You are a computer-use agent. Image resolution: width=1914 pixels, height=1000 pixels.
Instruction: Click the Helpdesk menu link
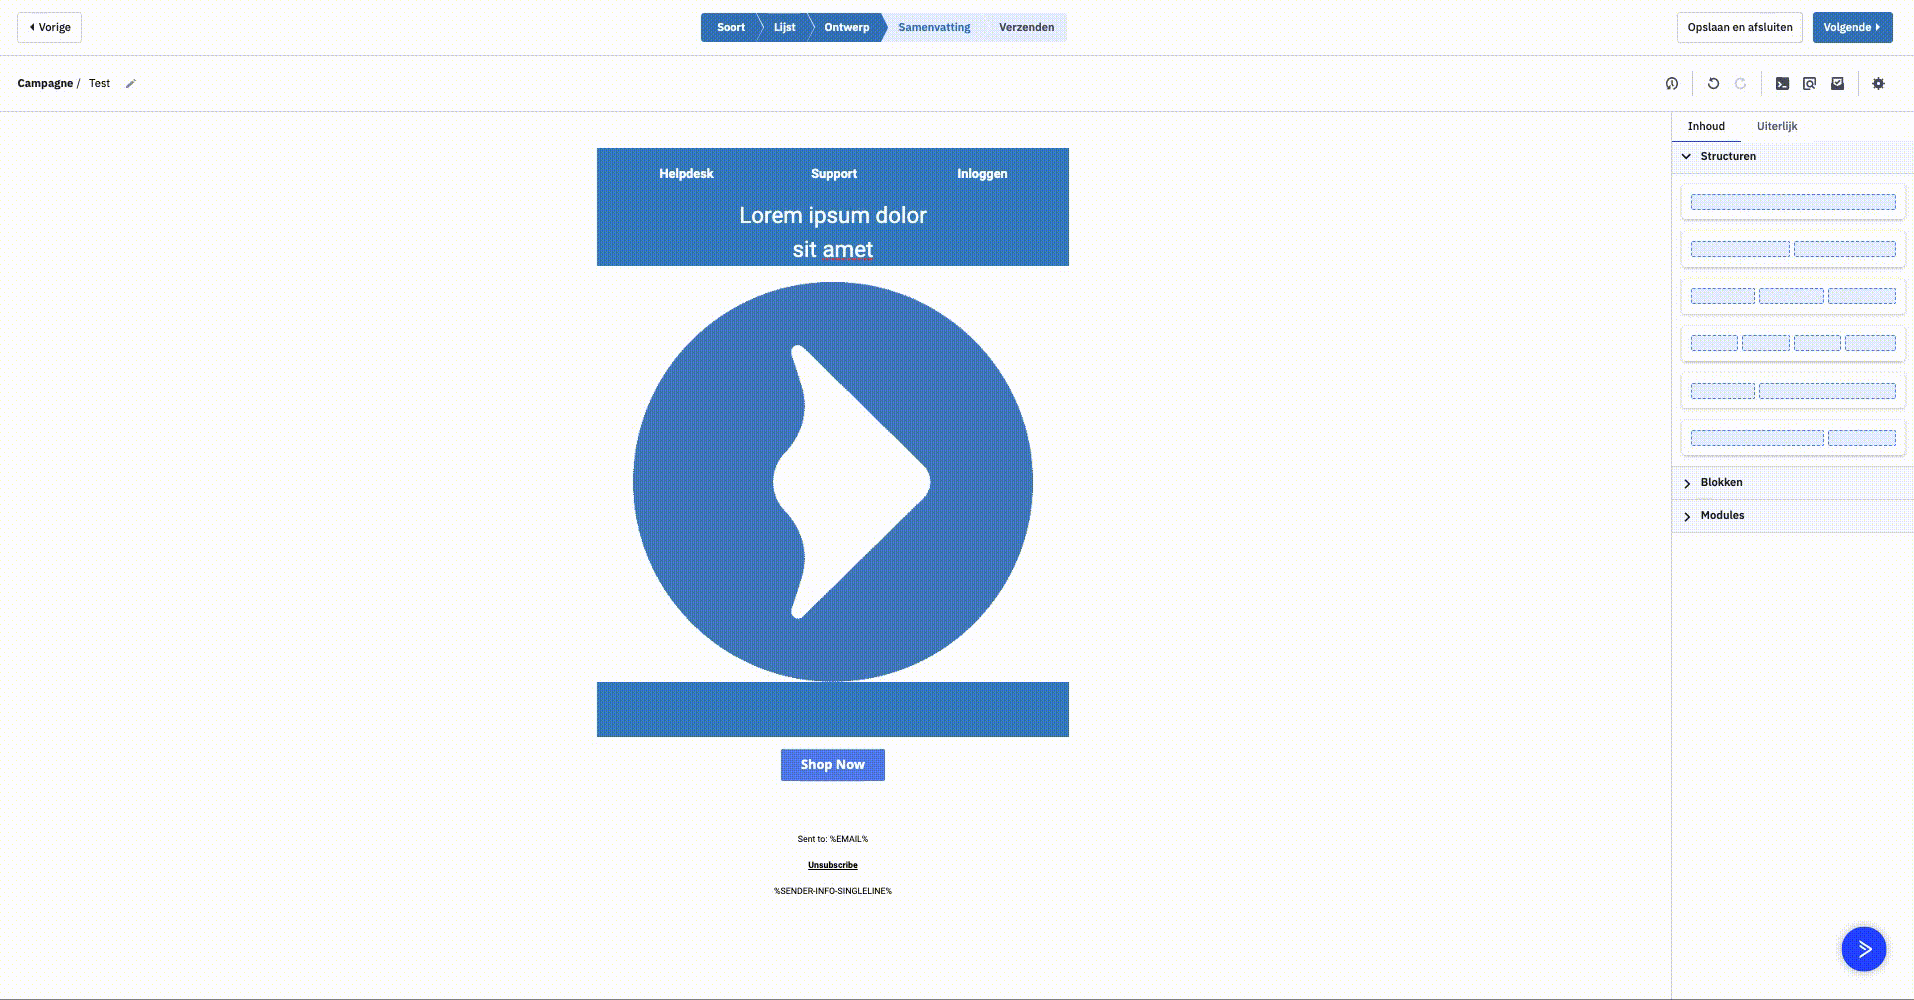point(686,174)
